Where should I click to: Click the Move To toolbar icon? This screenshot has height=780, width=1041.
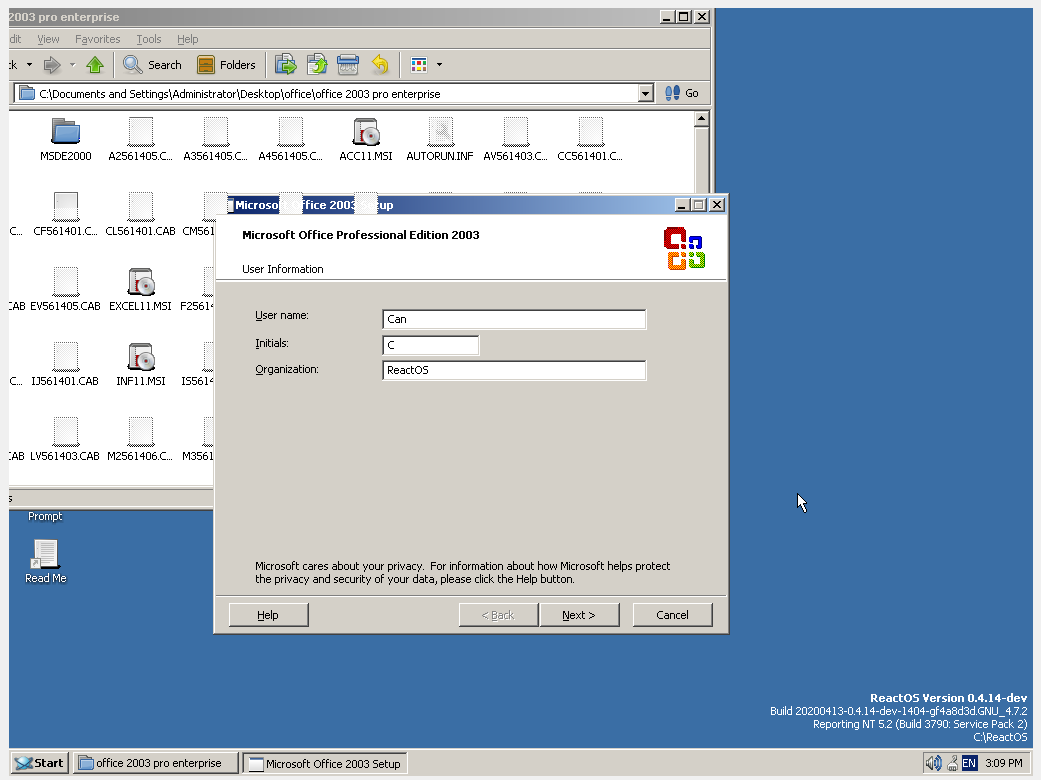click(x=286, y=65)
